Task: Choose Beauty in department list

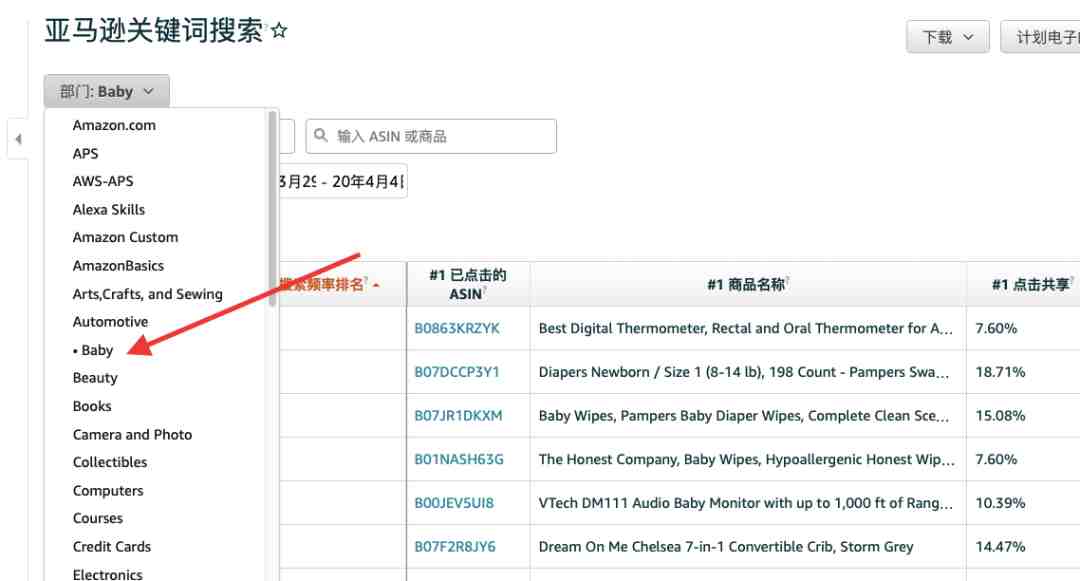Action: [x=95, y=378]
